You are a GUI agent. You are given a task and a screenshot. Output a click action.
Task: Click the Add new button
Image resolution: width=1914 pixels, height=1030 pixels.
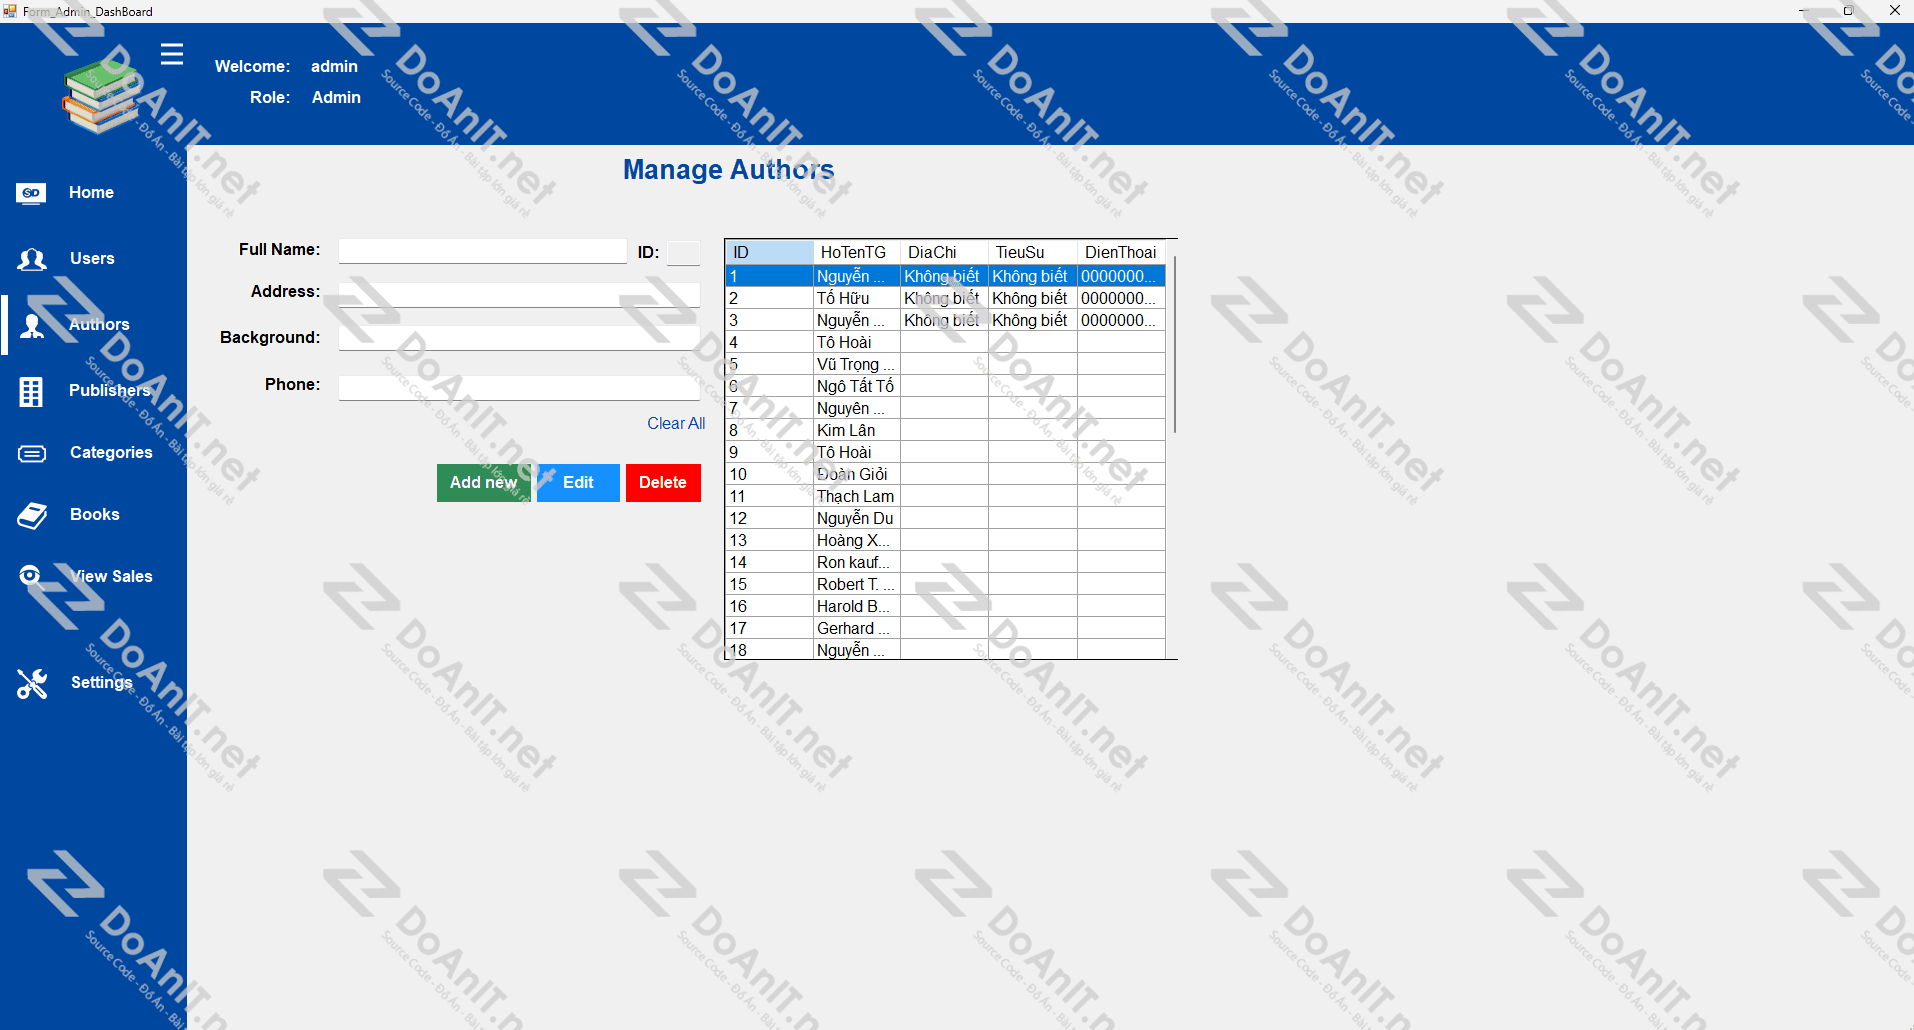[484, 483]
